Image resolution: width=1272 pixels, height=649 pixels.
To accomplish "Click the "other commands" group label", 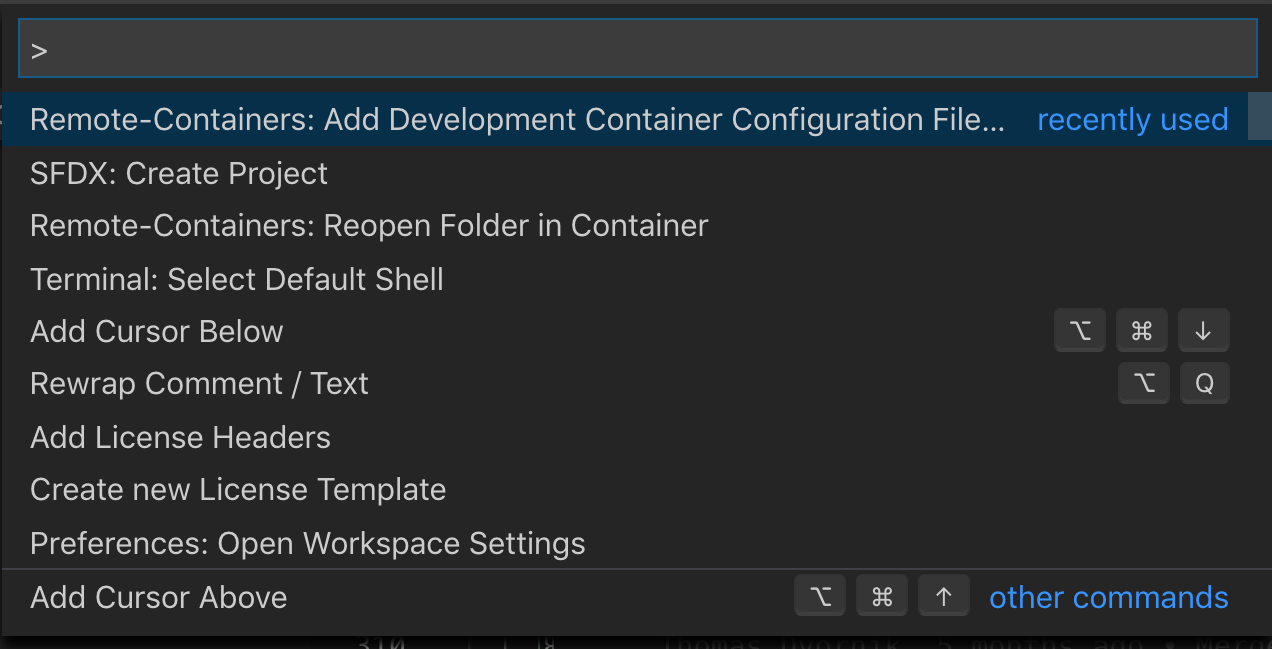I will pos(1108,598).
